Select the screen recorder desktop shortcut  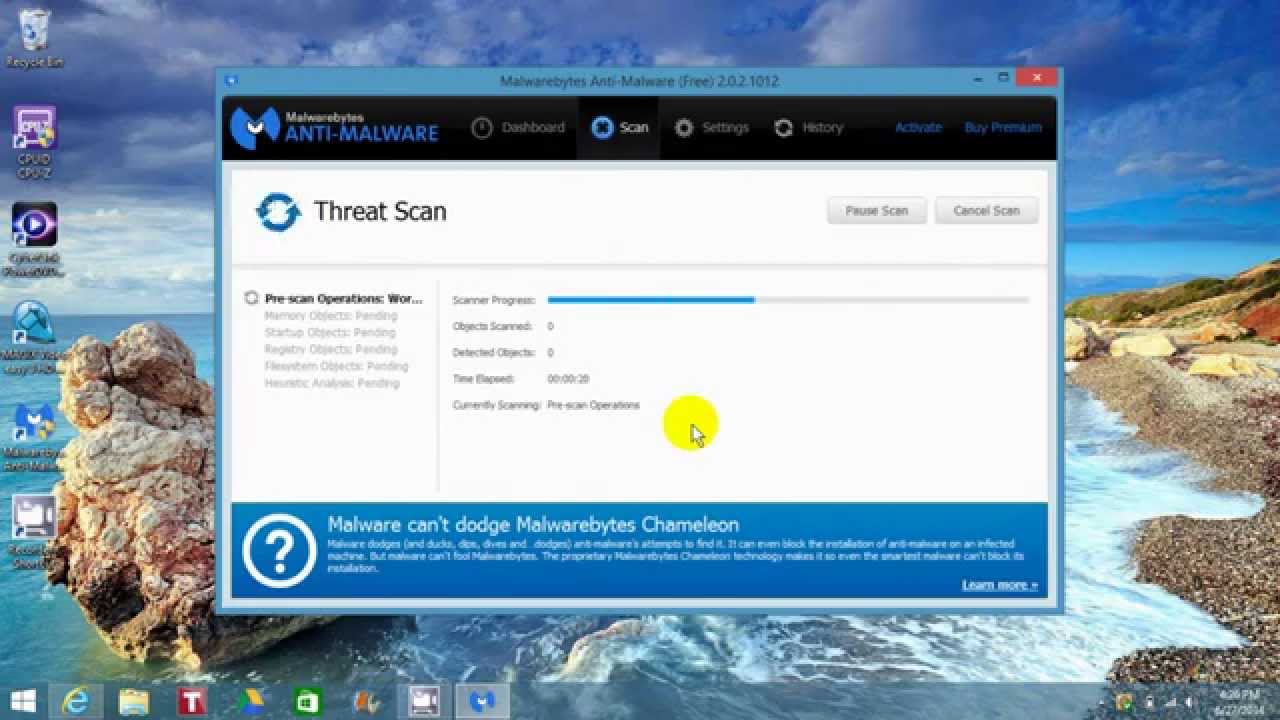pos(34,534)
